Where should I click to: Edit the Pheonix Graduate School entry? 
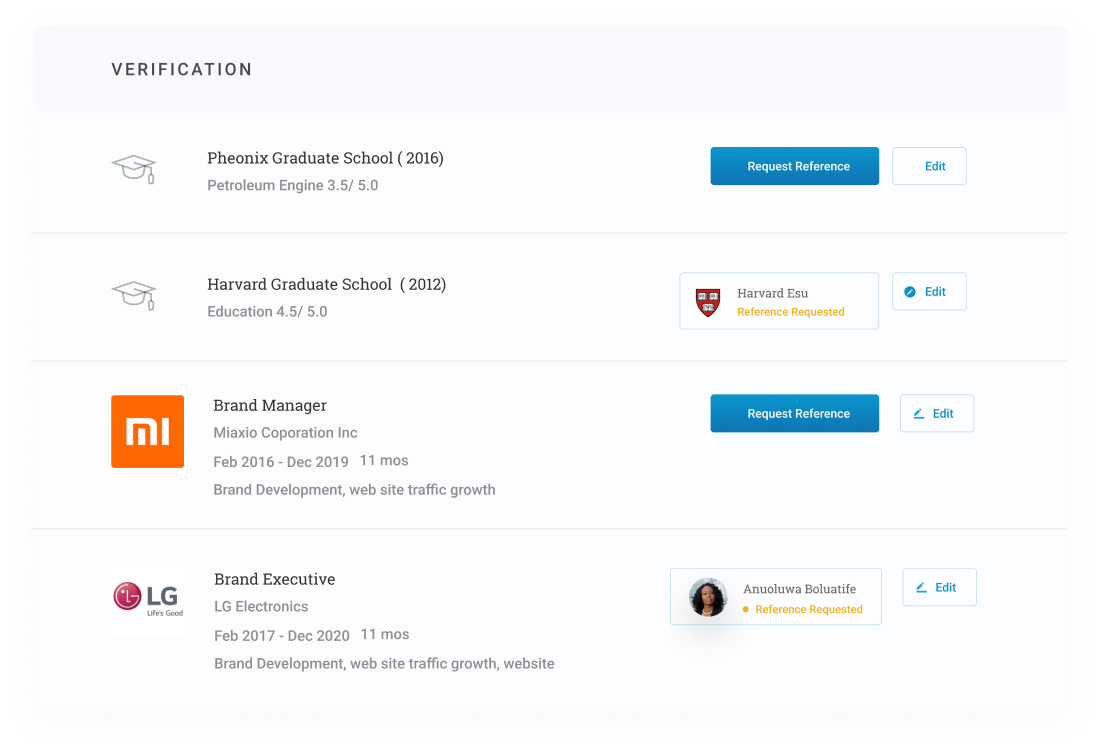pos(929,166)
